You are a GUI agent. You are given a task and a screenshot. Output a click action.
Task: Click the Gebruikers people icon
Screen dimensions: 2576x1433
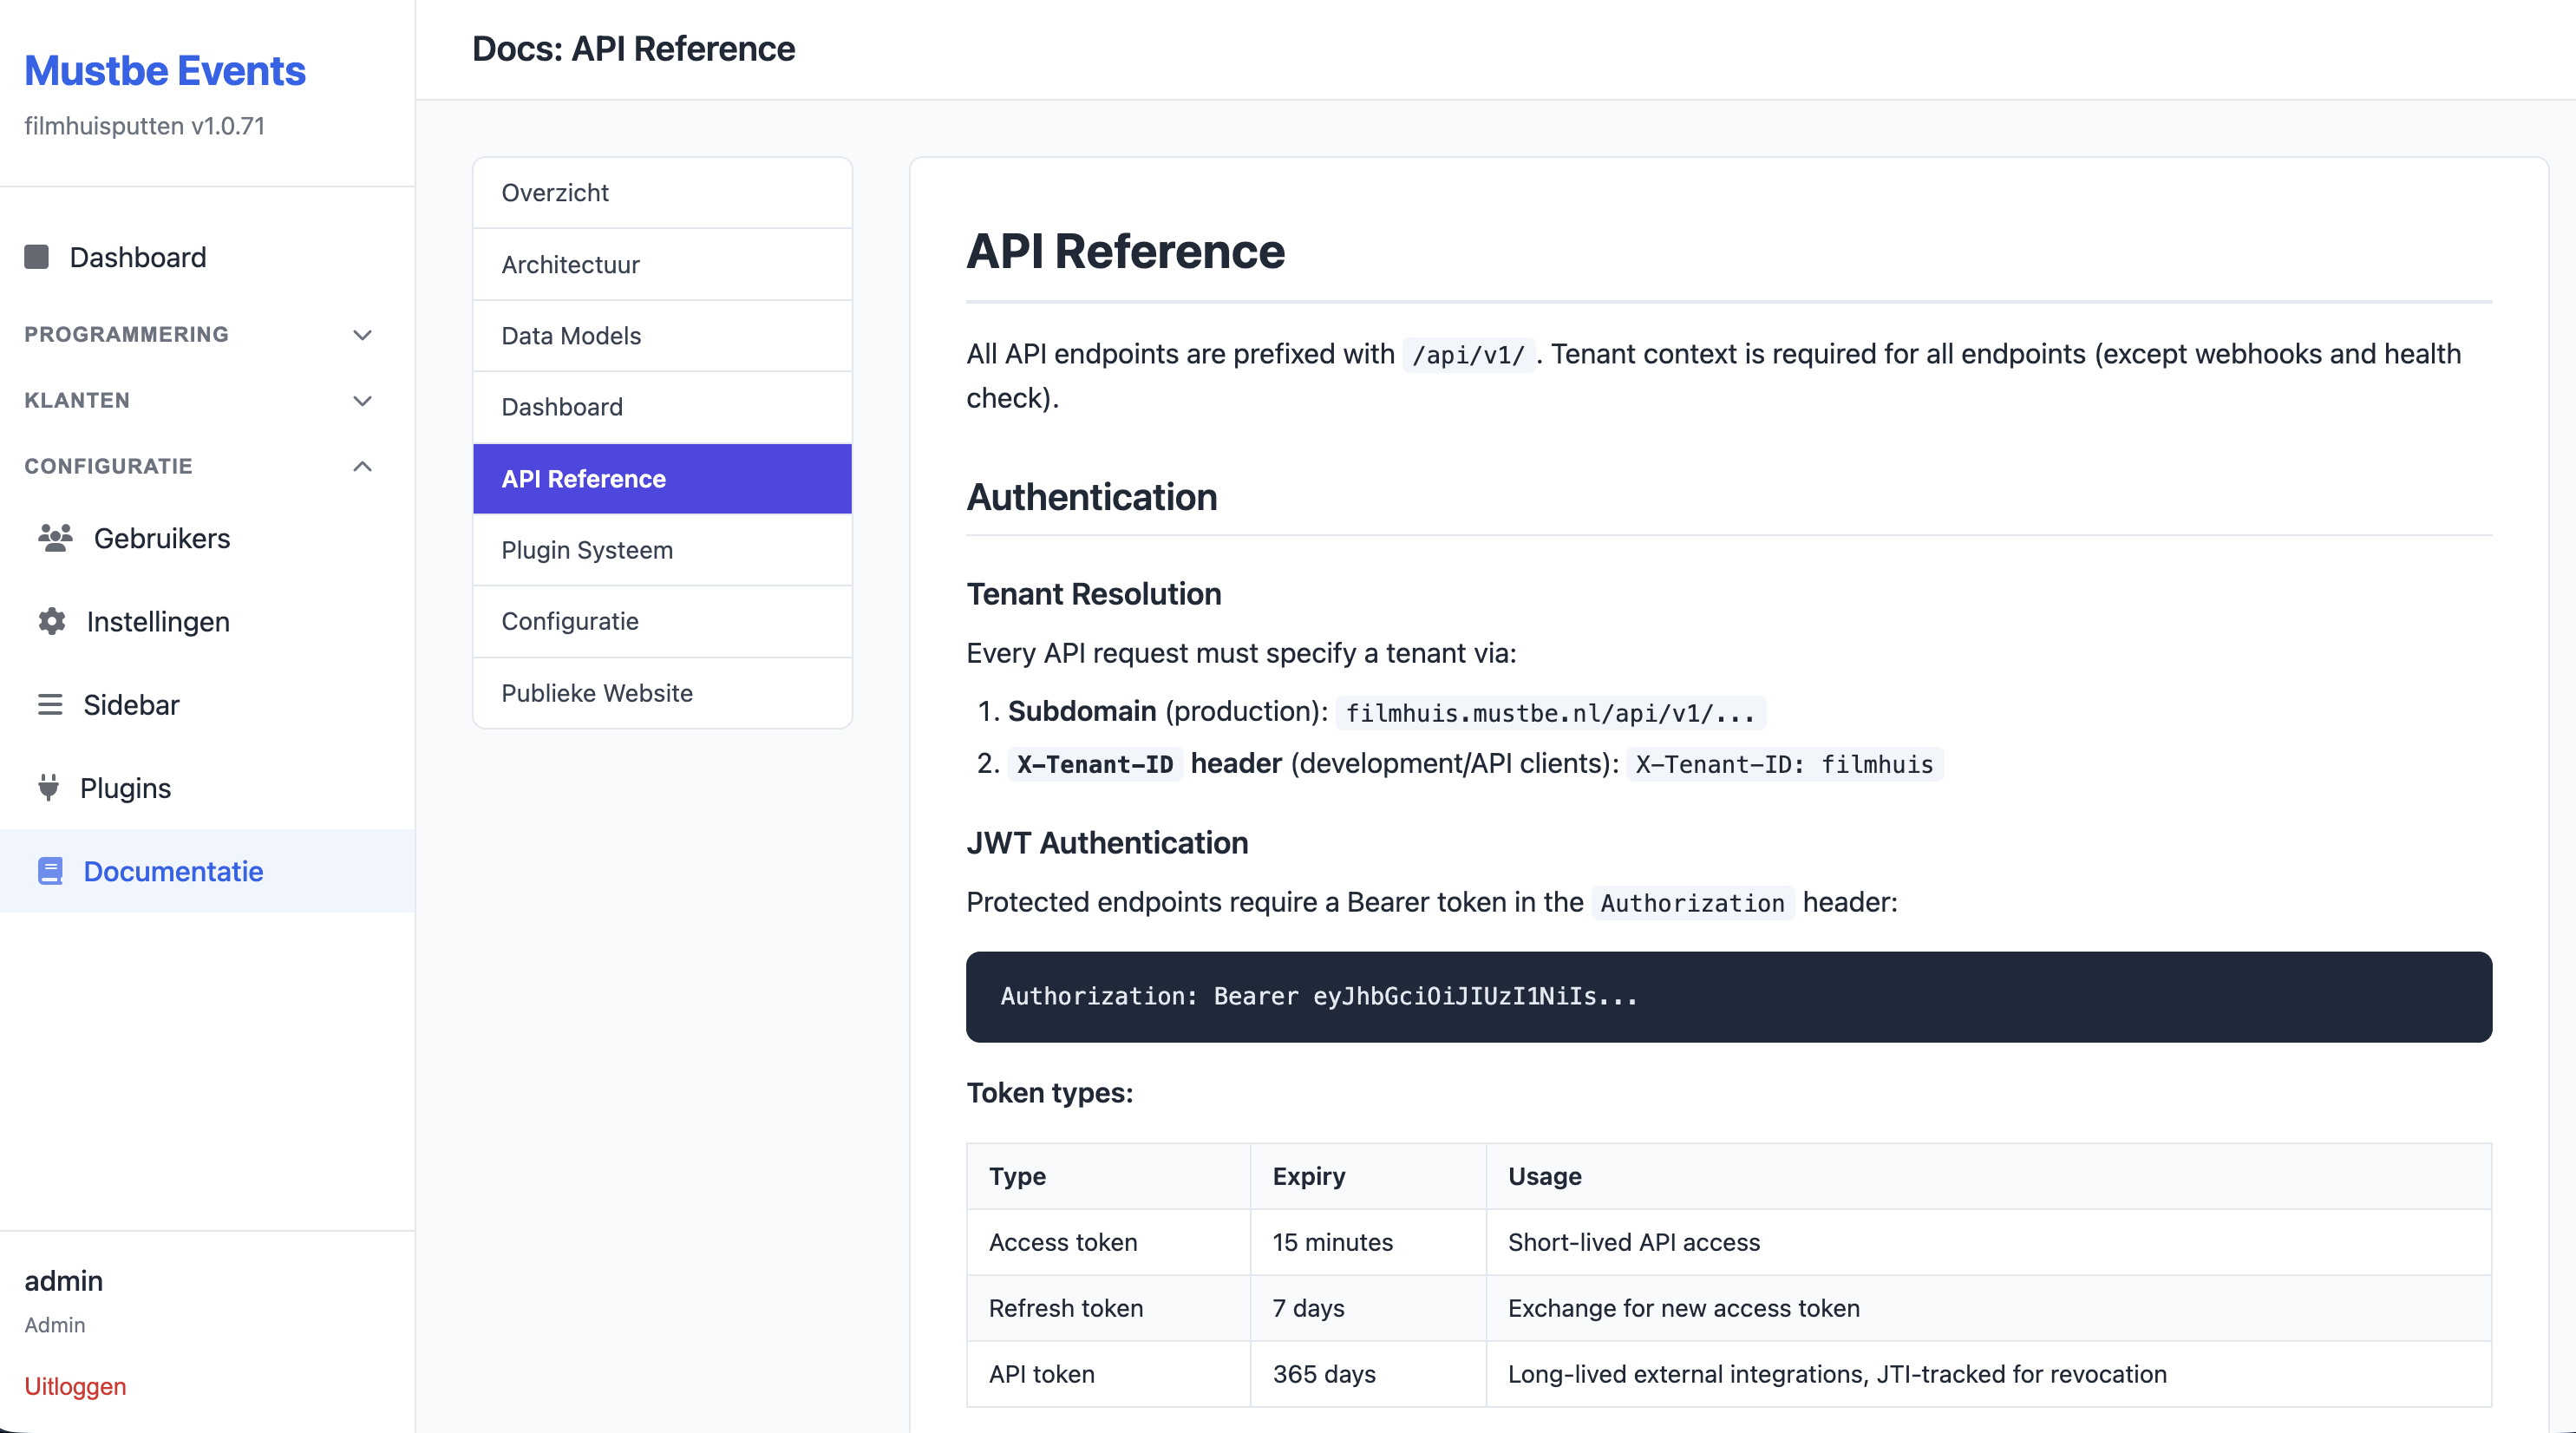[55, 538]
